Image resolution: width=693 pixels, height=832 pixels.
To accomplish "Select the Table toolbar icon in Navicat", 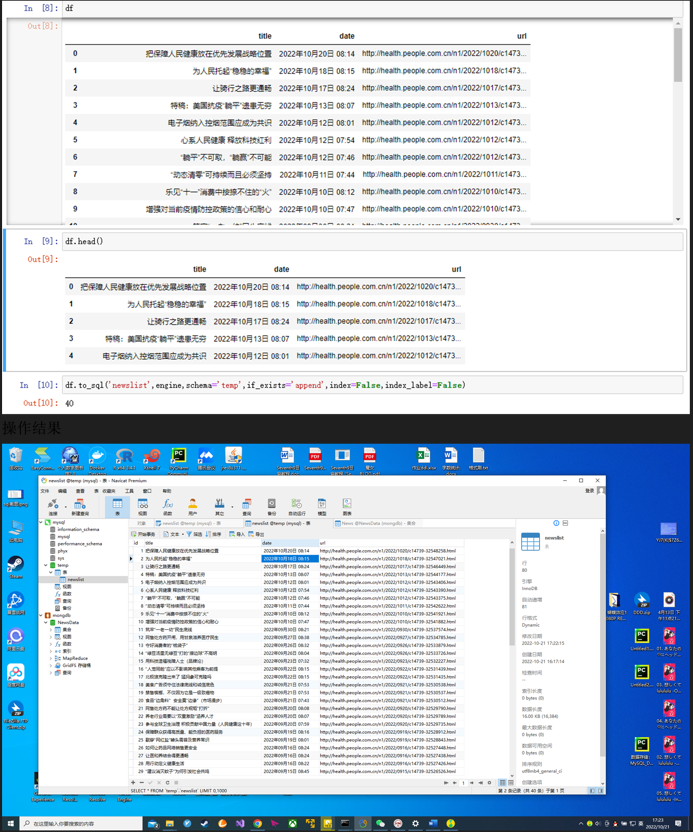I will [x=117, y=506].
